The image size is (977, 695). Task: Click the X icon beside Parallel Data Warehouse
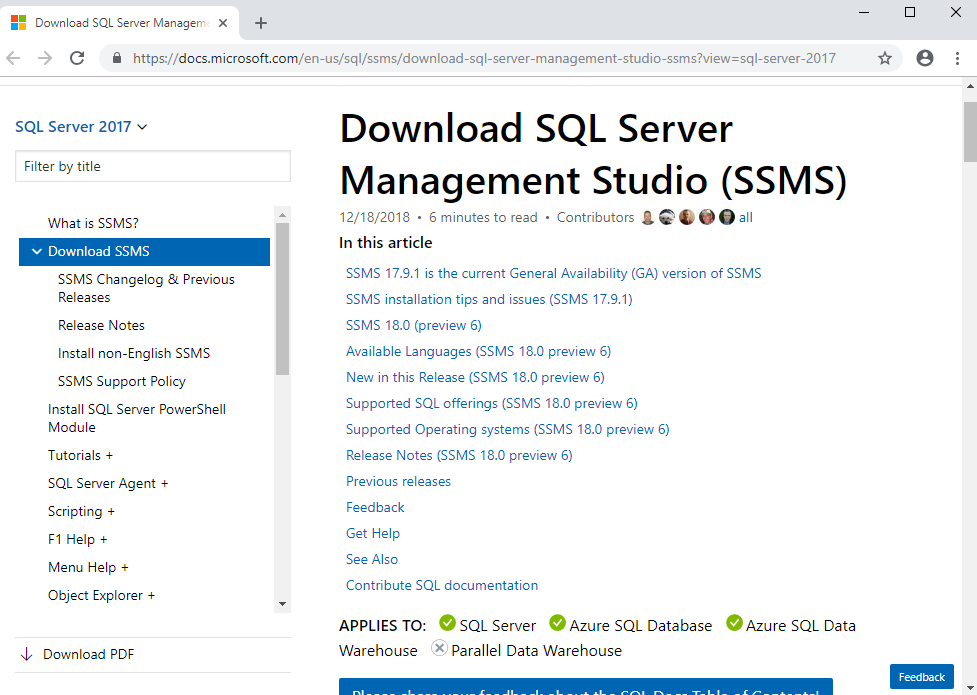439,648
